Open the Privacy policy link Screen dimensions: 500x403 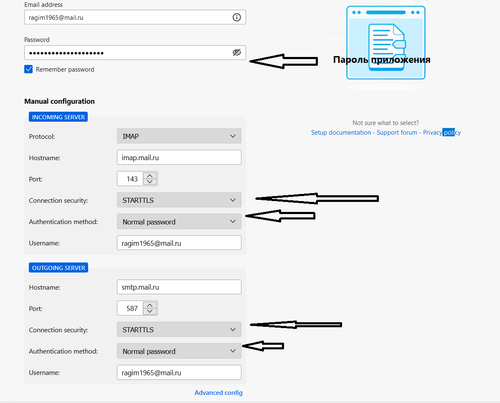tap(442, 132)
